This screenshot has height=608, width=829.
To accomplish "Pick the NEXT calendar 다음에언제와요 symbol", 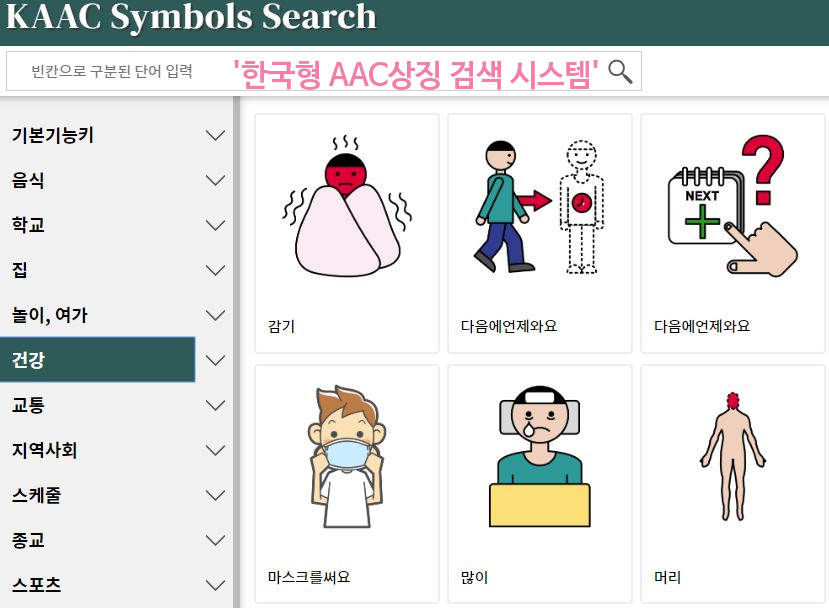I will [x=733, y=206].
